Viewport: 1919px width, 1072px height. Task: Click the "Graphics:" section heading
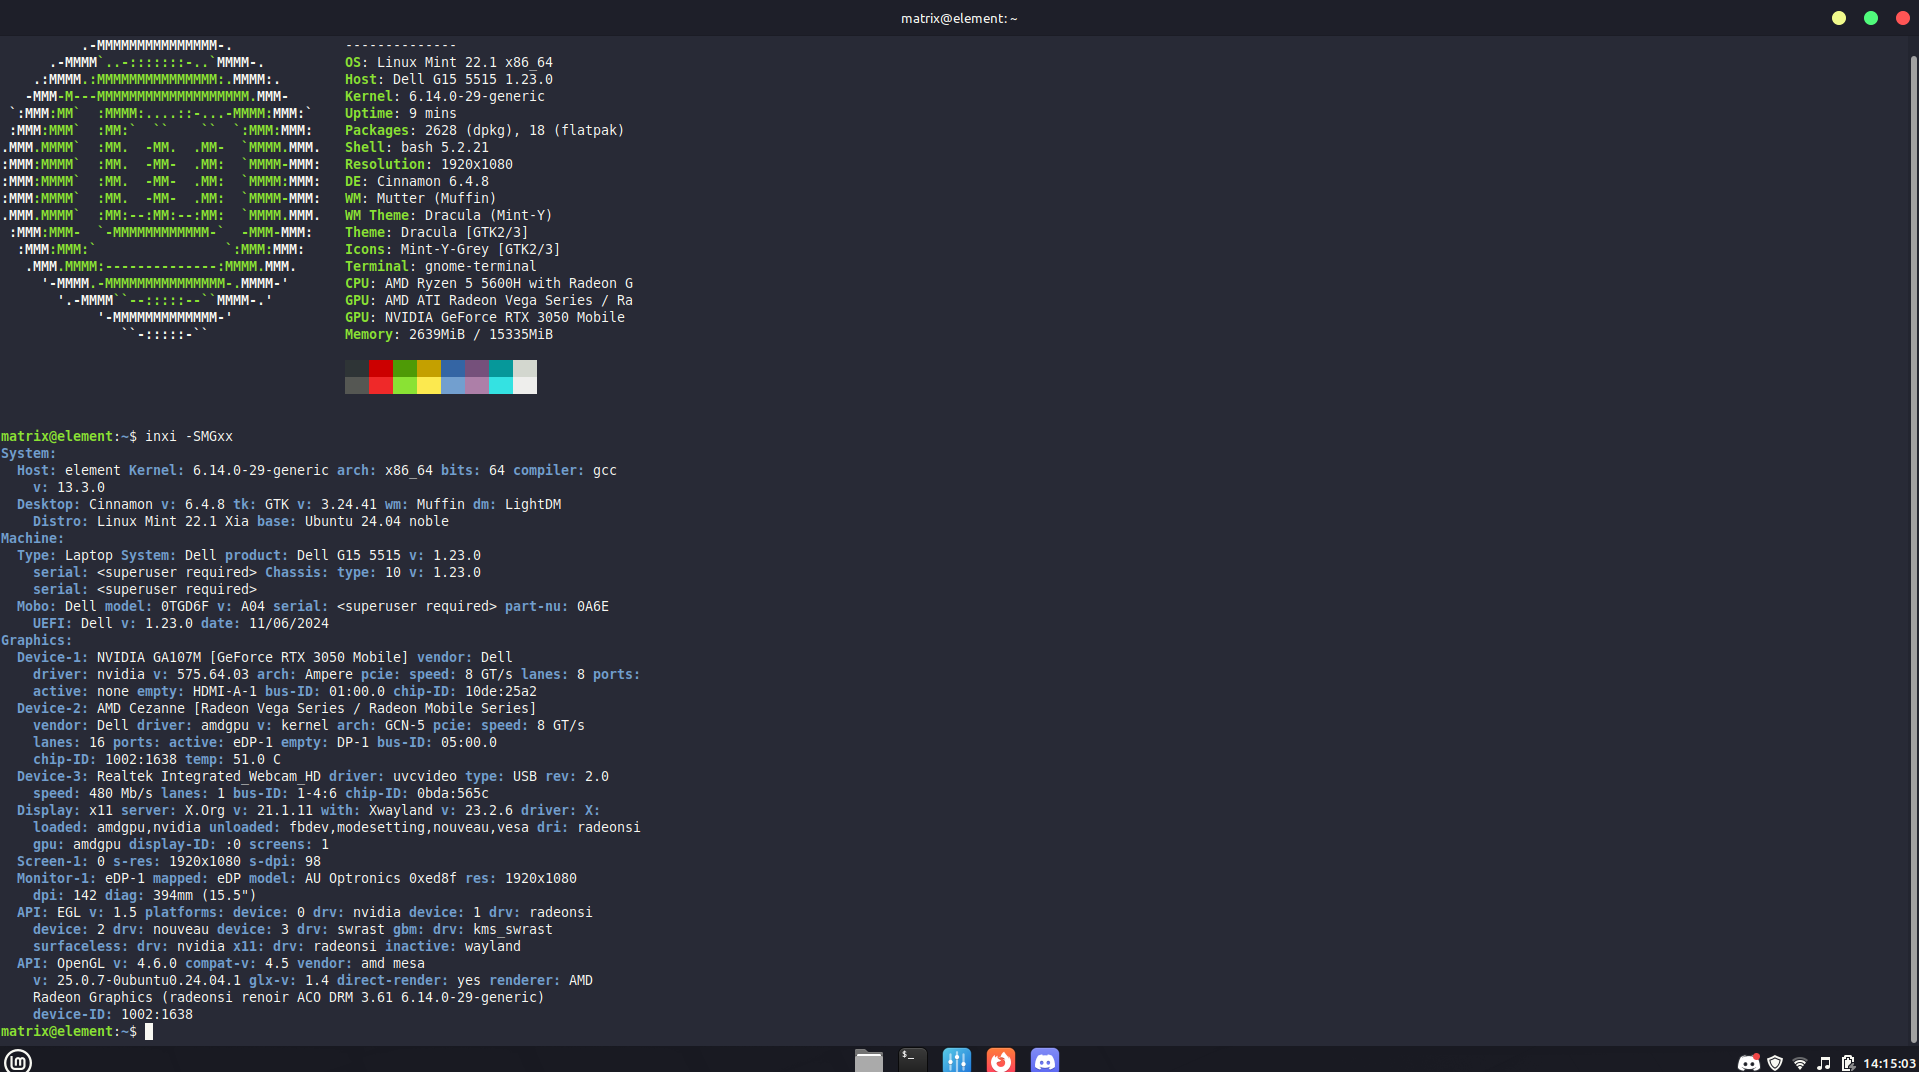pos(37,640)
